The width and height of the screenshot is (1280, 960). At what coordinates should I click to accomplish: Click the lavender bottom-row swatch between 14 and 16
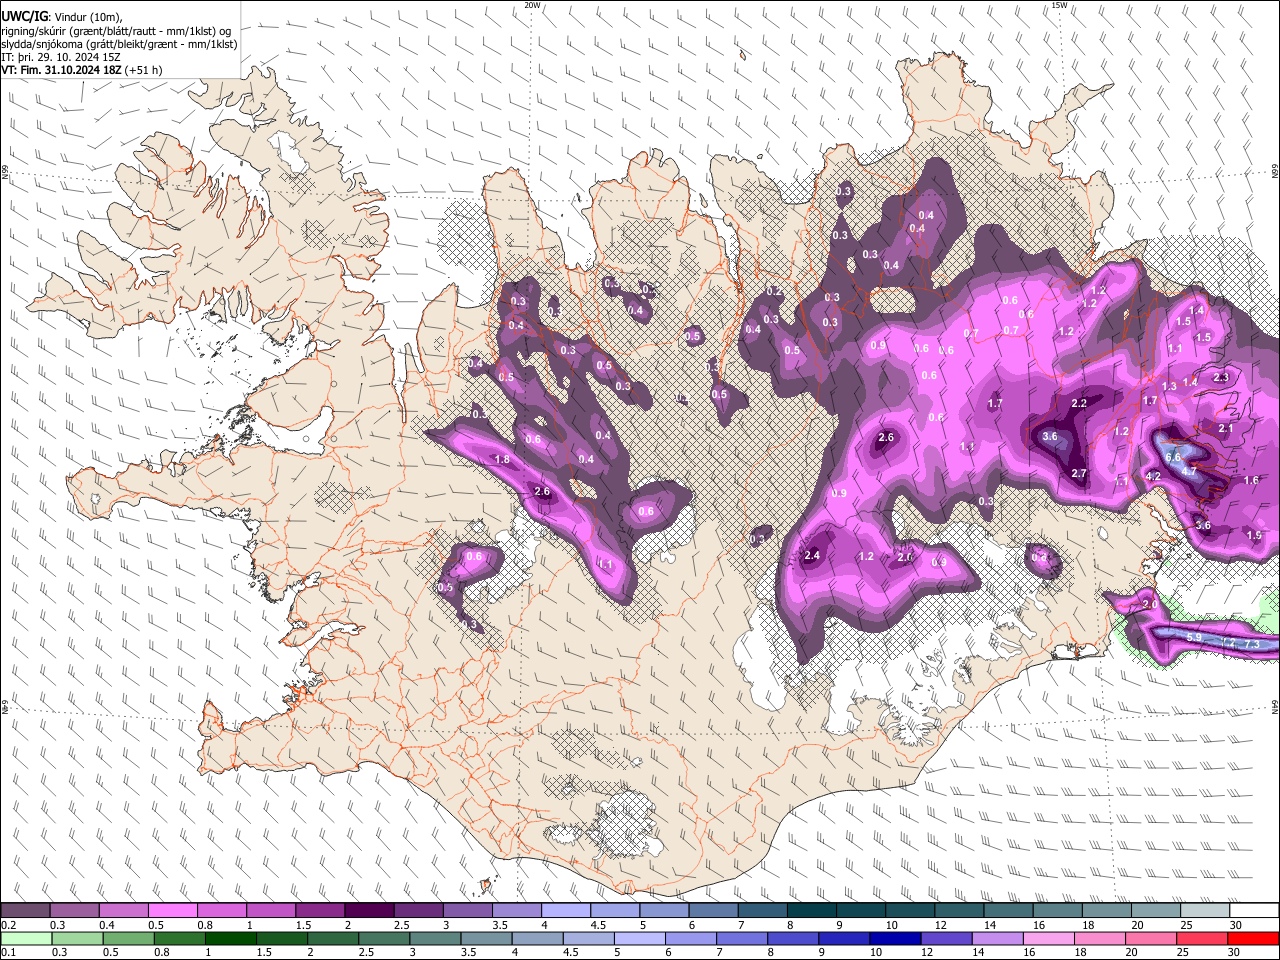pos(996,938)
